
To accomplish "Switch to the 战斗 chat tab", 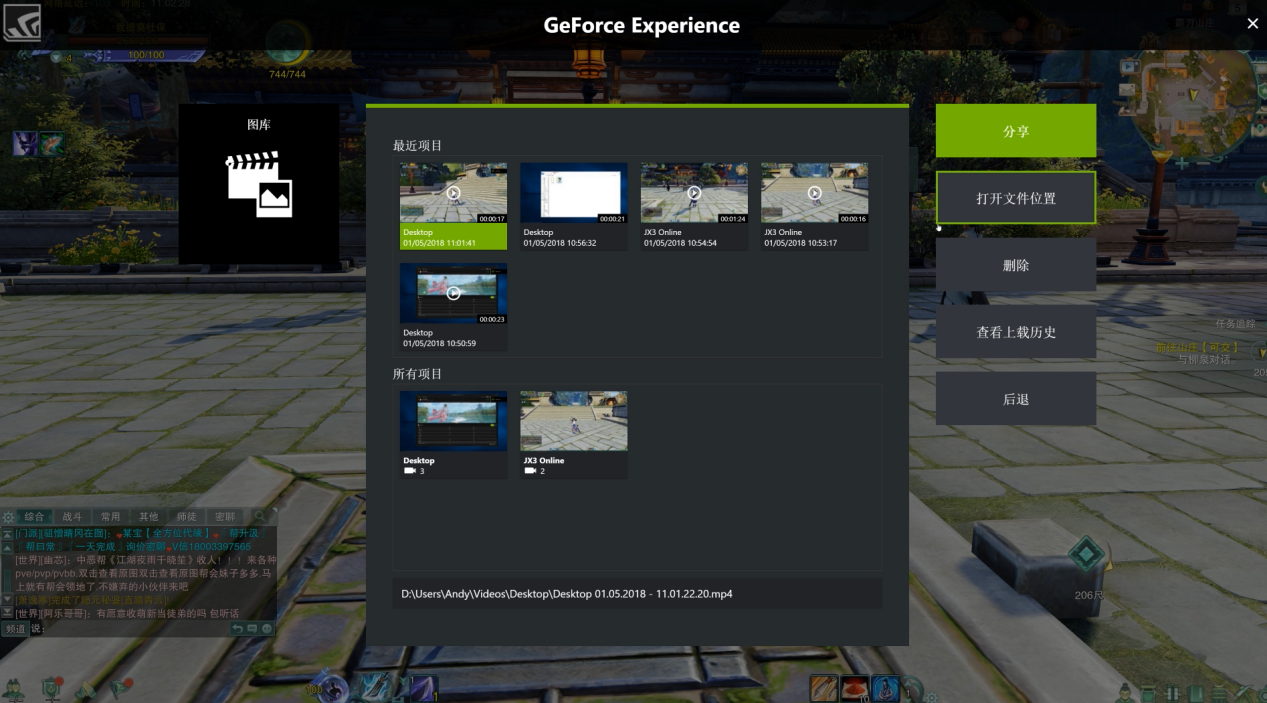I will point(72,517).
